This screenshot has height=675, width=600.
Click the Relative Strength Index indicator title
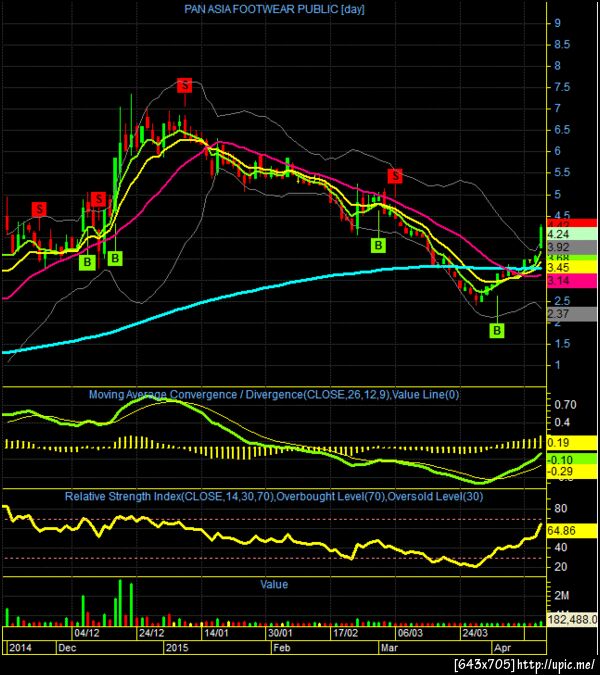click(x=274, y=496)
